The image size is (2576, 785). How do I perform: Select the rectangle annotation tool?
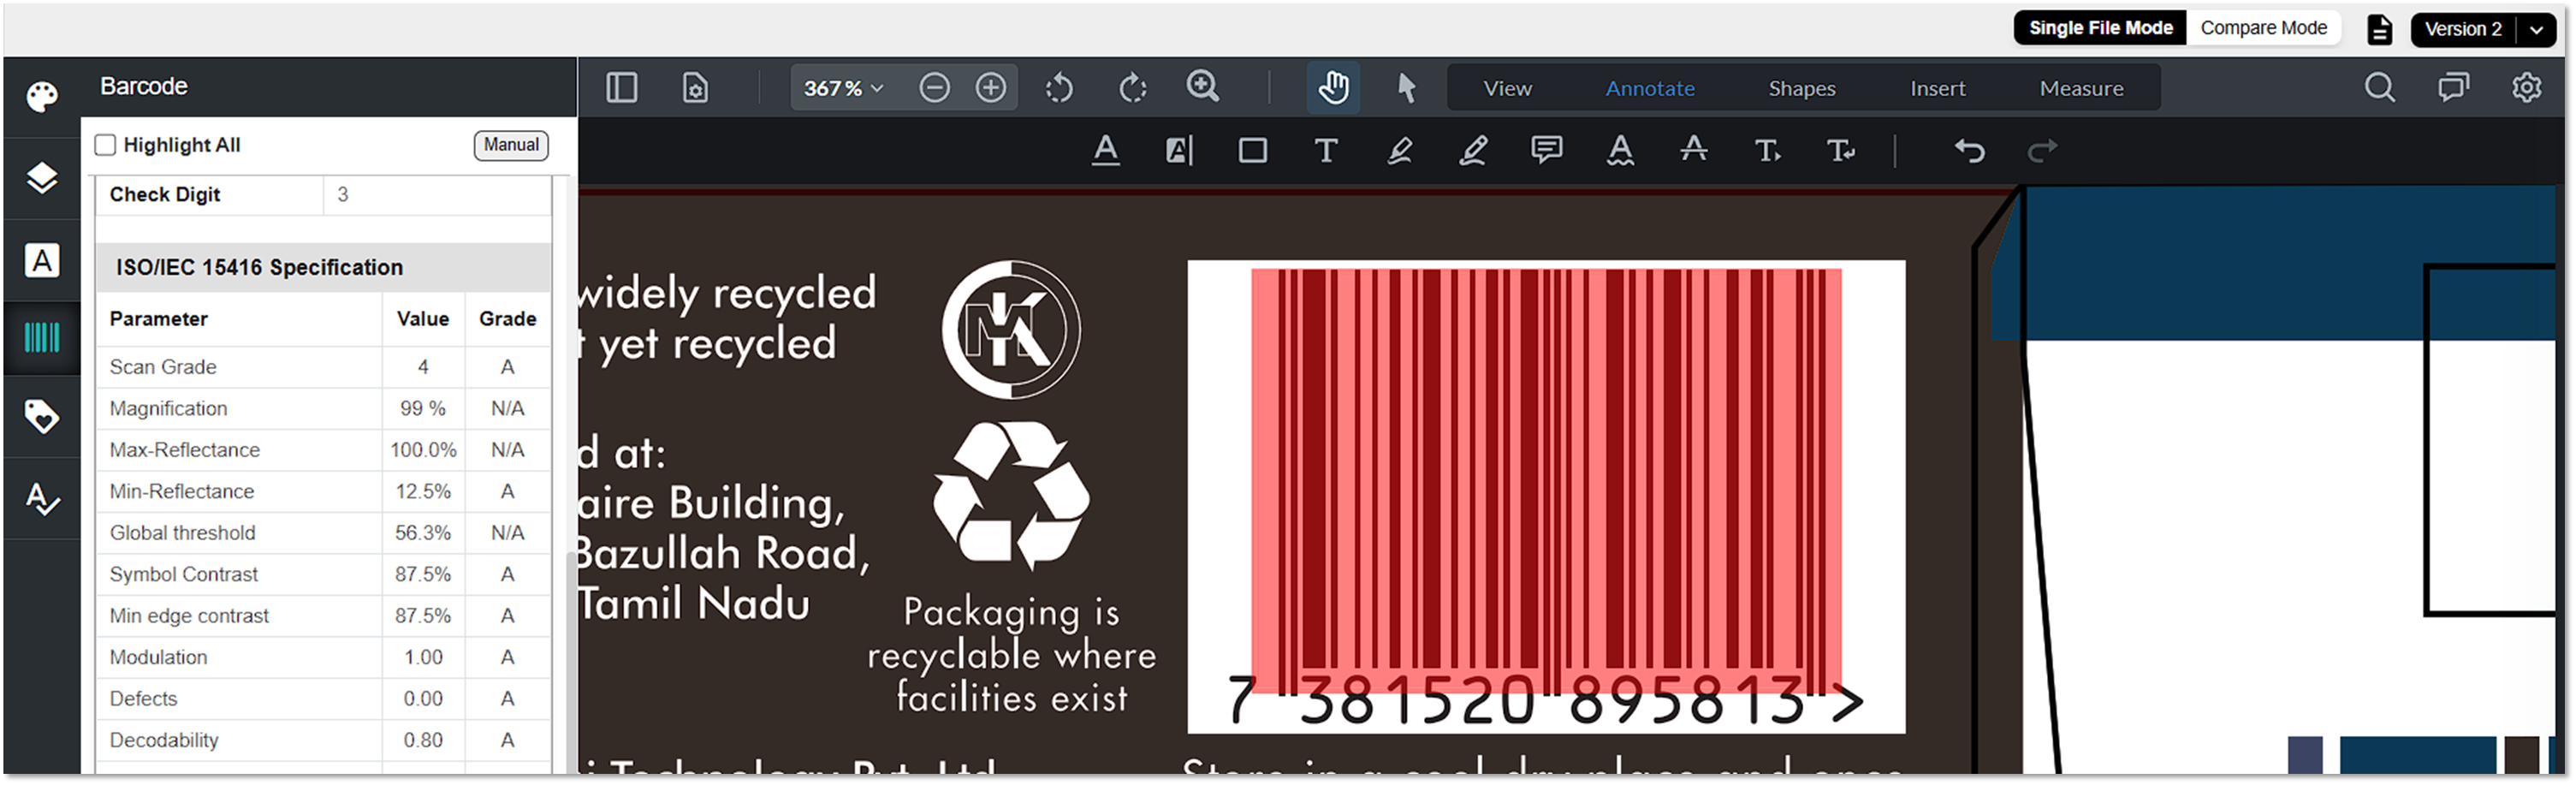pyautogui.click(x=1253, y=150)
